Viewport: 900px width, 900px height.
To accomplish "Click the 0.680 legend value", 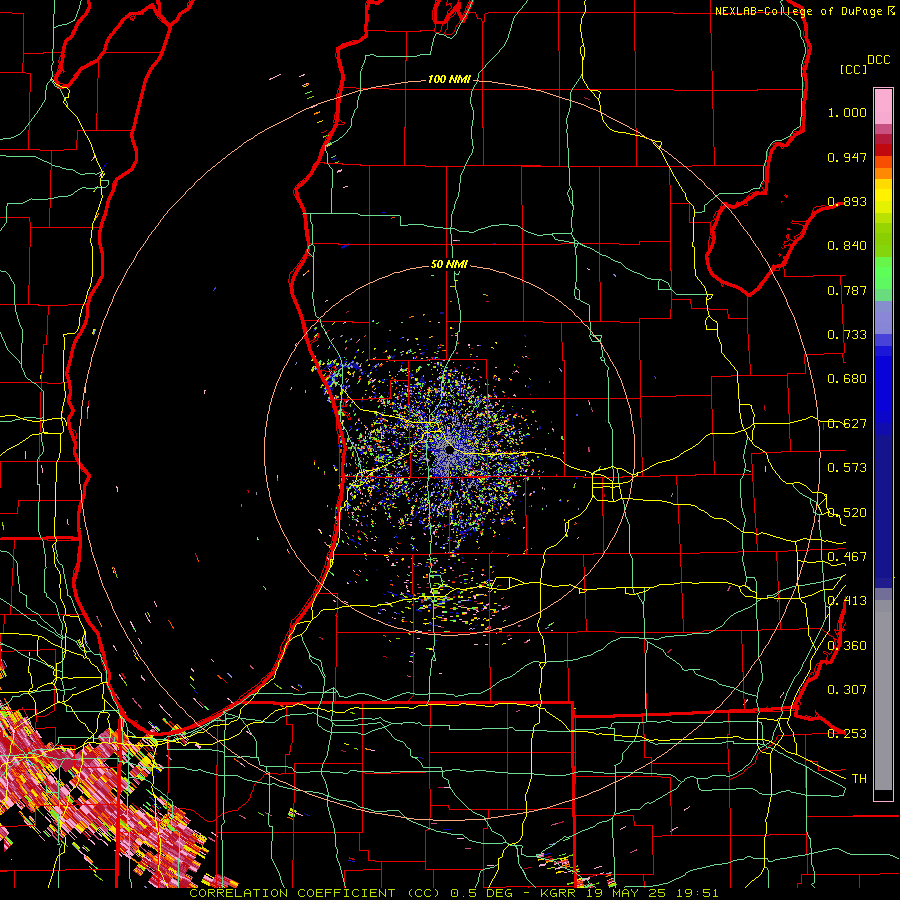I will 847,379.
